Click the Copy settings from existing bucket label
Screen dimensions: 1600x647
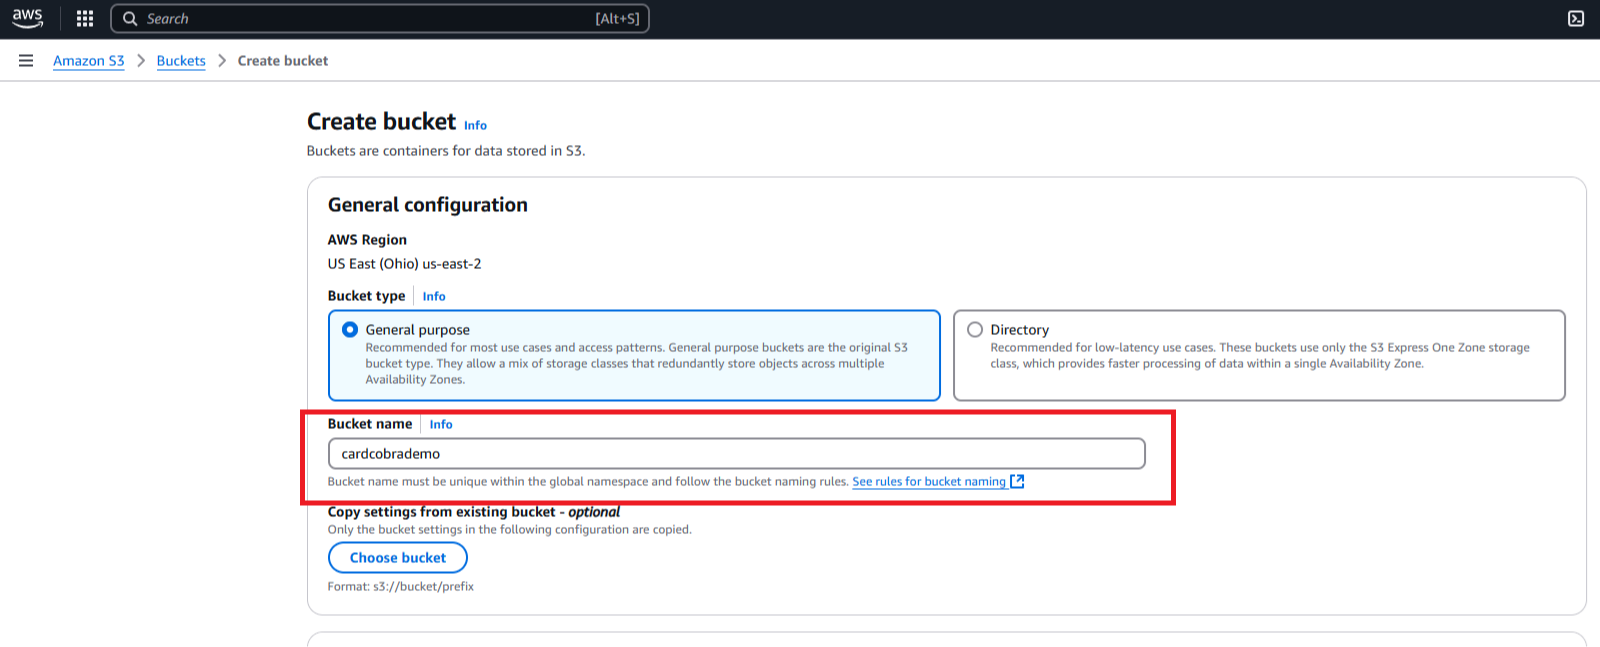[x=474, y=512]
